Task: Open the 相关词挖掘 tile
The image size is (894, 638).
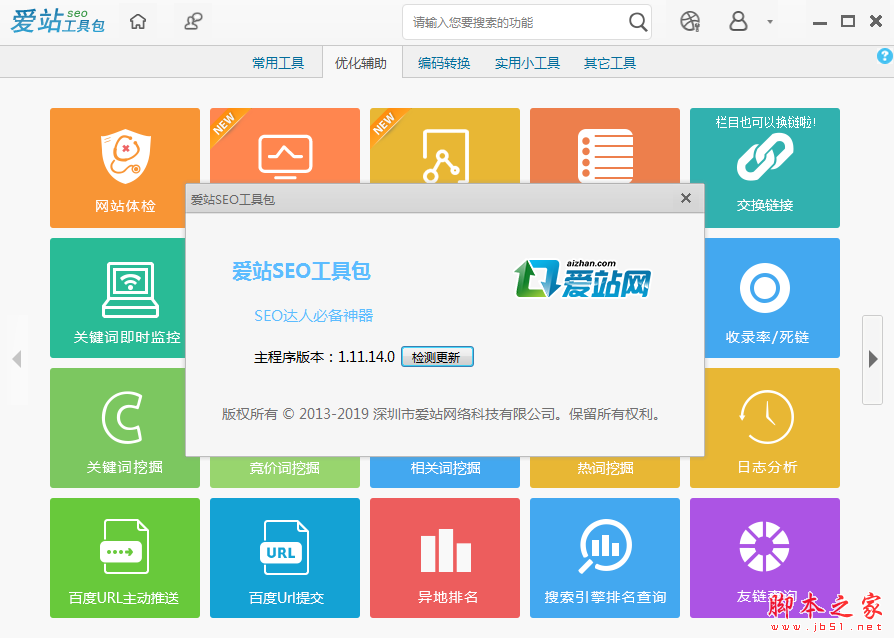Action: (445, 472)
